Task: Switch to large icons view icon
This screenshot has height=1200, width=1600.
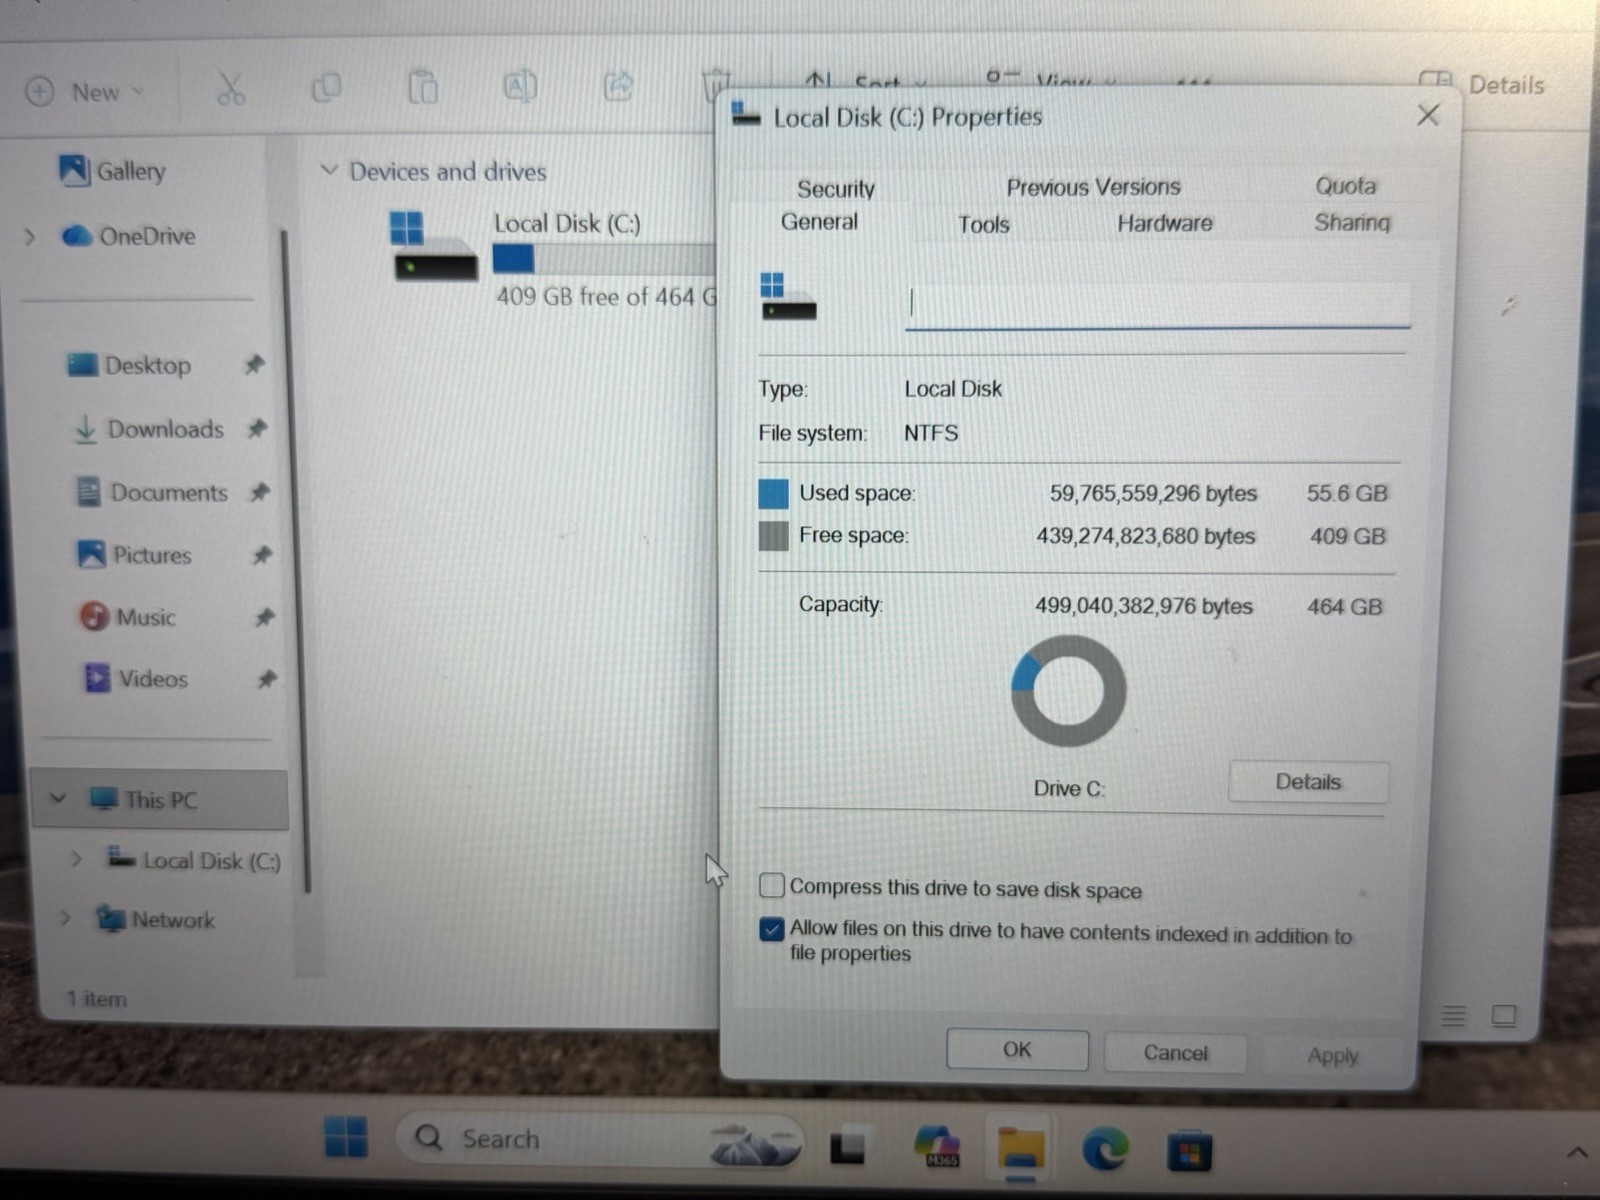Action: coord(1503,1016)
